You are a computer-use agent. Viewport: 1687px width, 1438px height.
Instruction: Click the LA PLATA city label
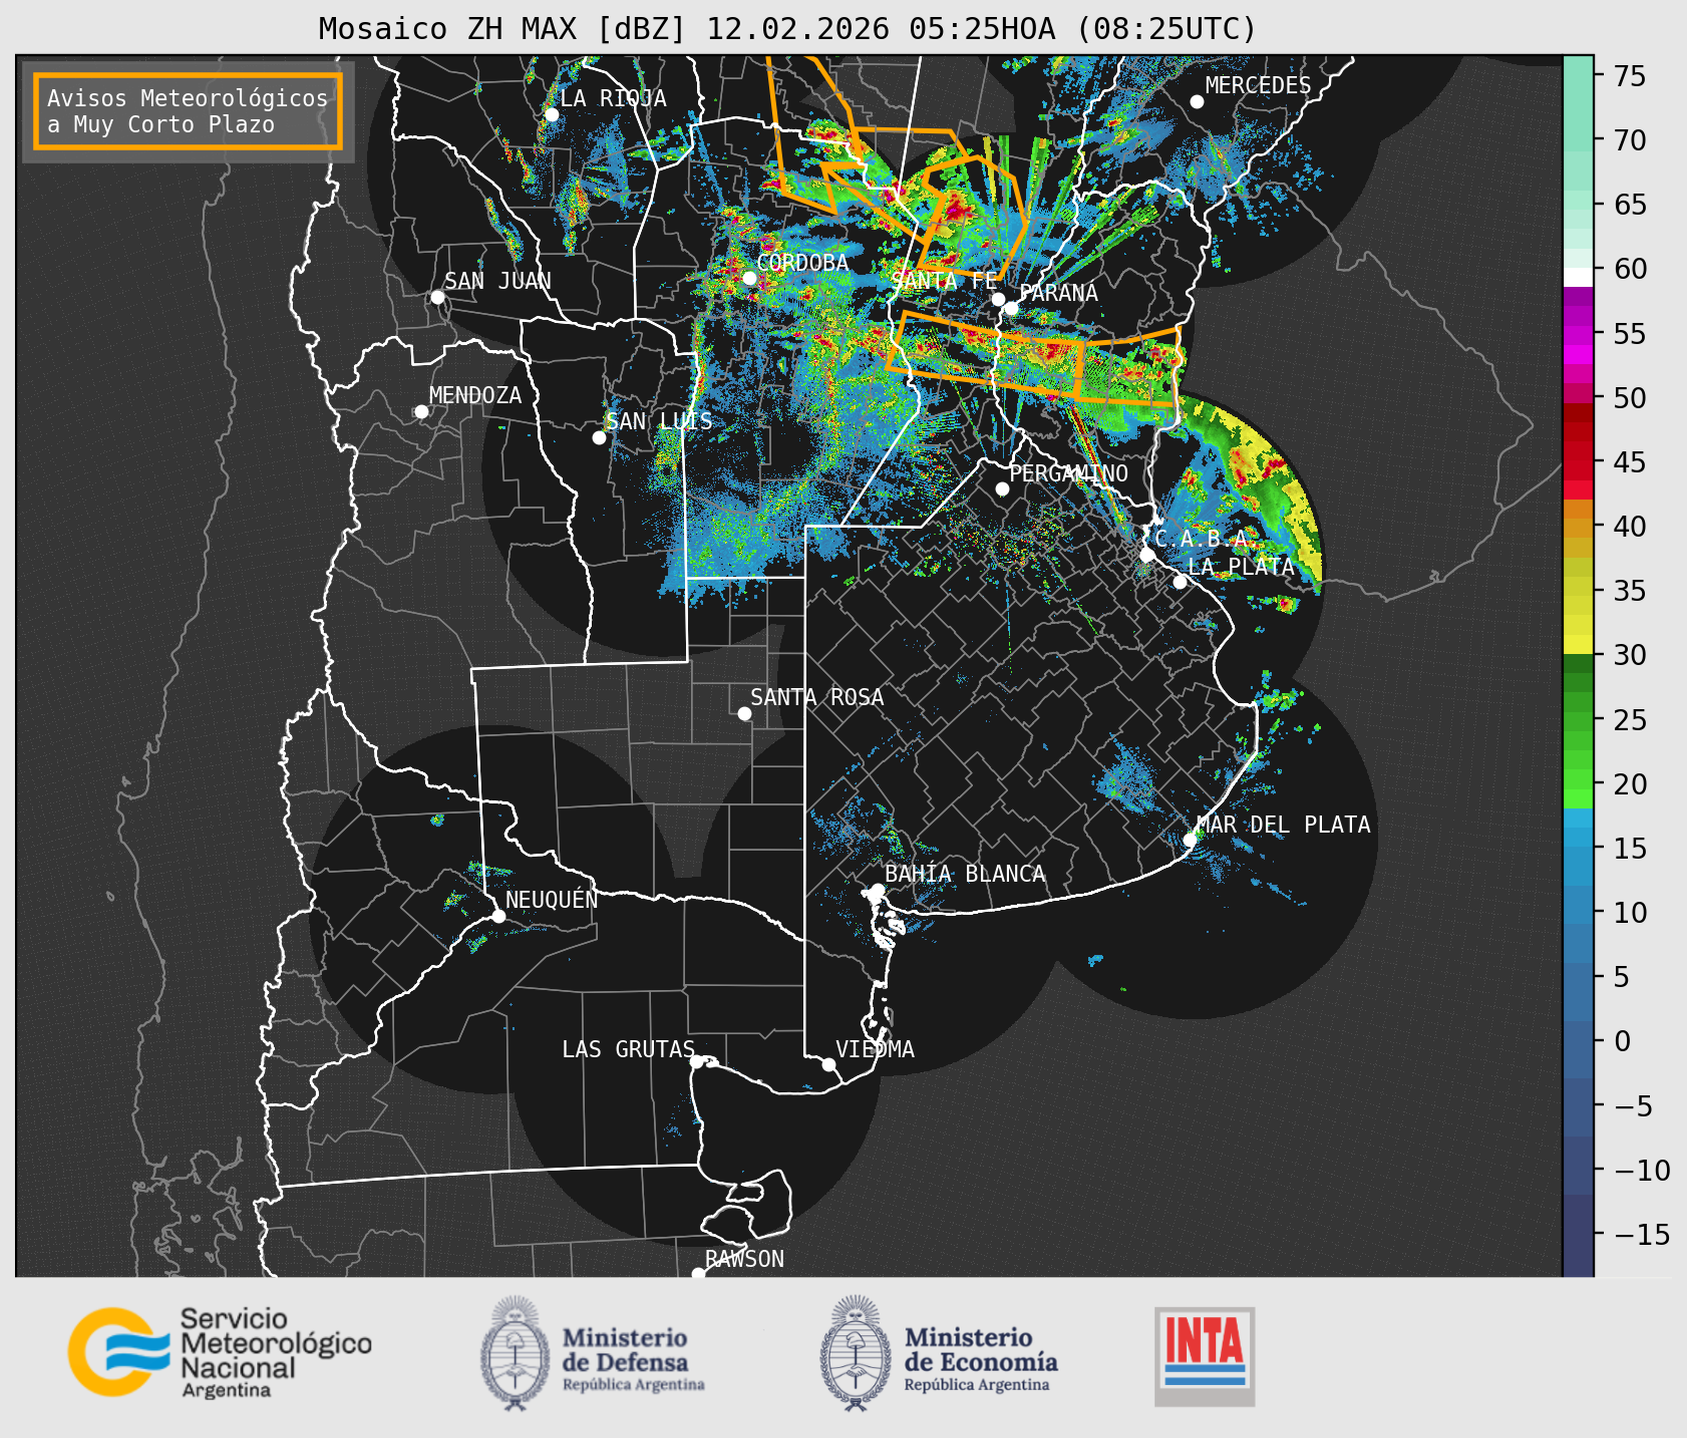click(x=1241, y=566)
